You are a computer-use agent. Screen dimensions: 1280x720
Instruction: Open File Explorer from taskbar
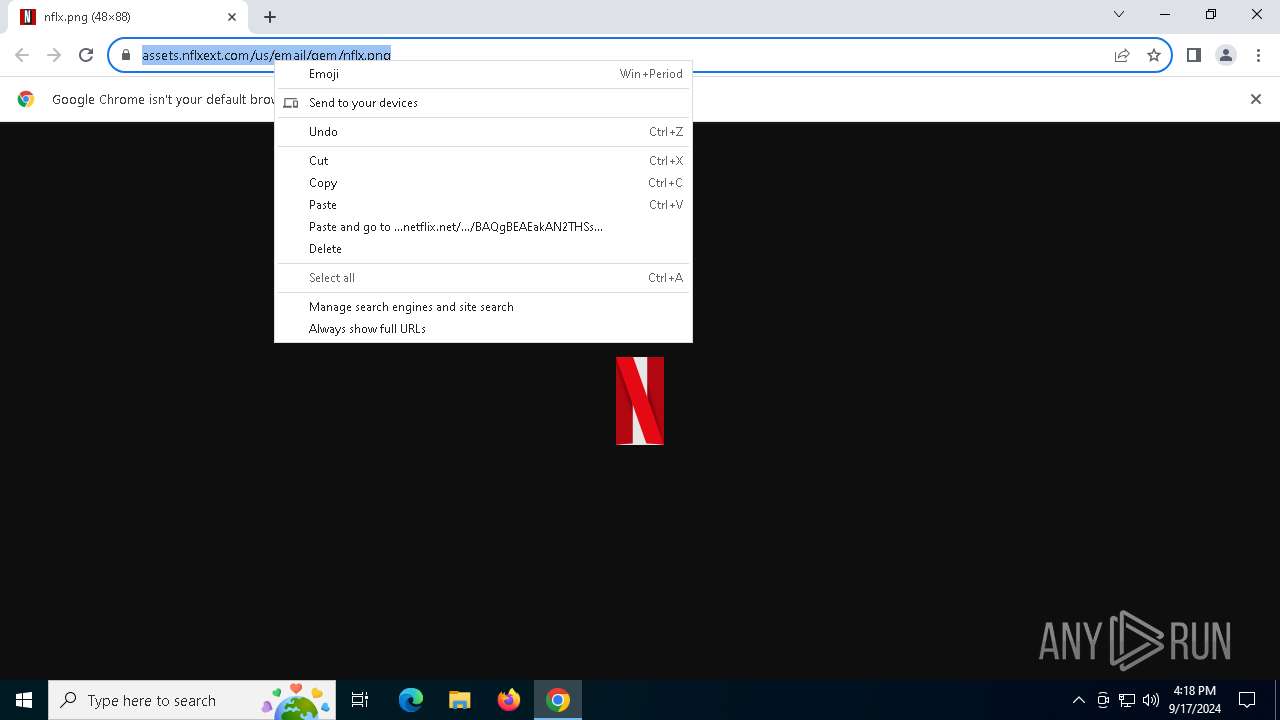[x=460, y=700]
